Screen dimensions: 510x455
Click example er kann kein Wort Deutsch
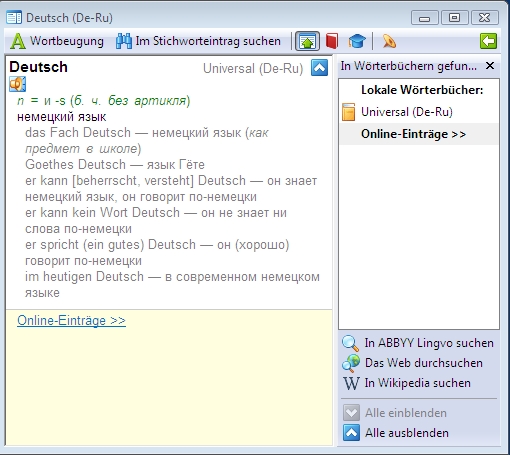pyautogui.click(x=102, y=213)
